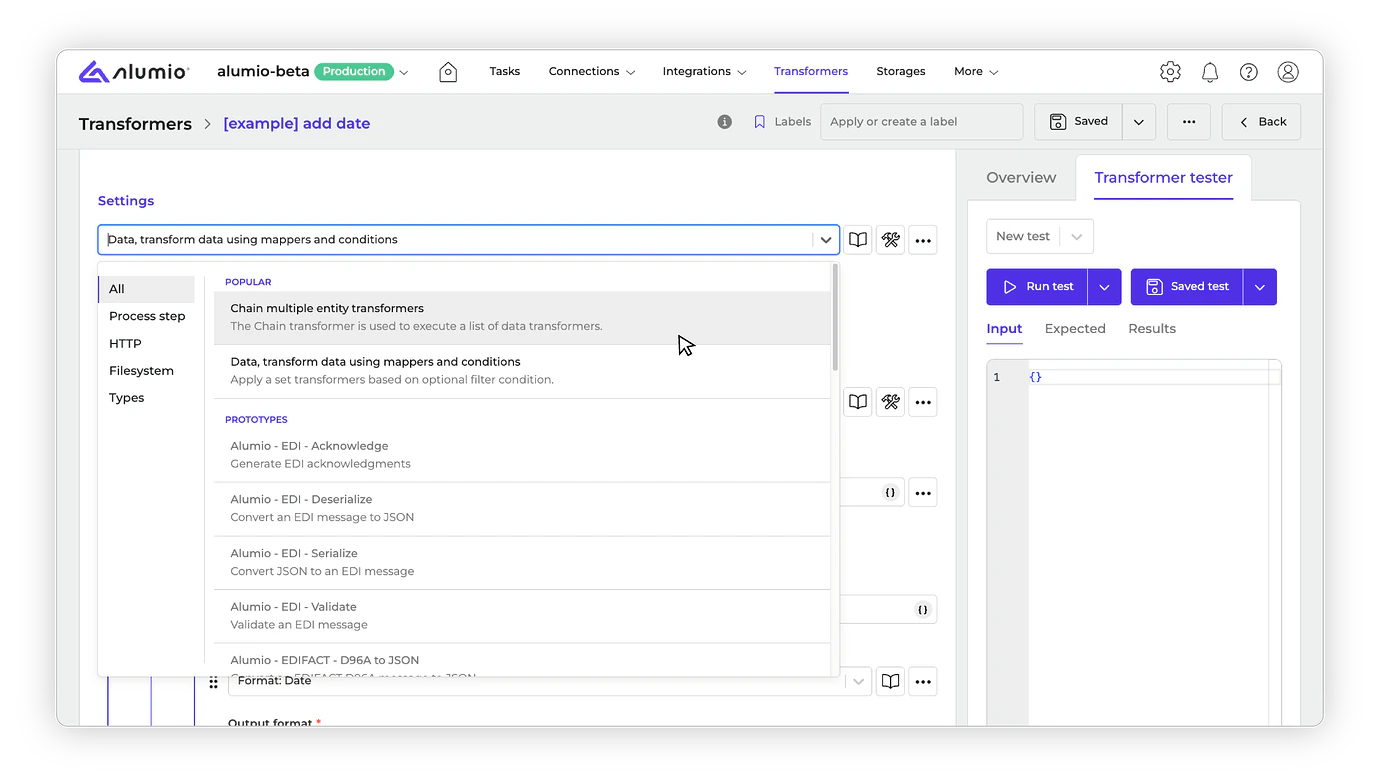Click the braces icon left of a three-dot menu
Viewport: 1380px width, 776px height.
(x=890, y=493)
